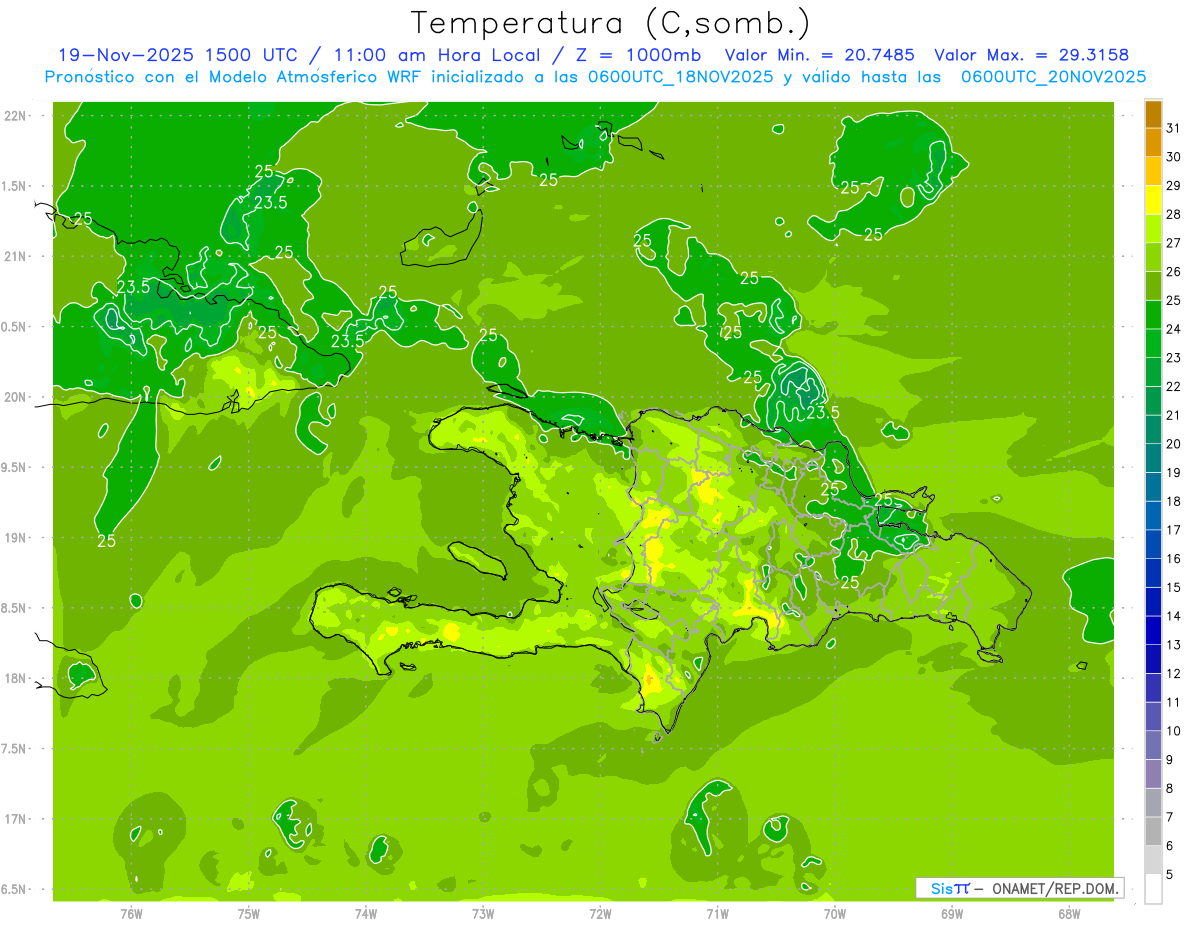The height and width of the screenshot is (927, 1200).
Task: Pick the orange swatch between 30 and 31
Action: (1153, 142)
